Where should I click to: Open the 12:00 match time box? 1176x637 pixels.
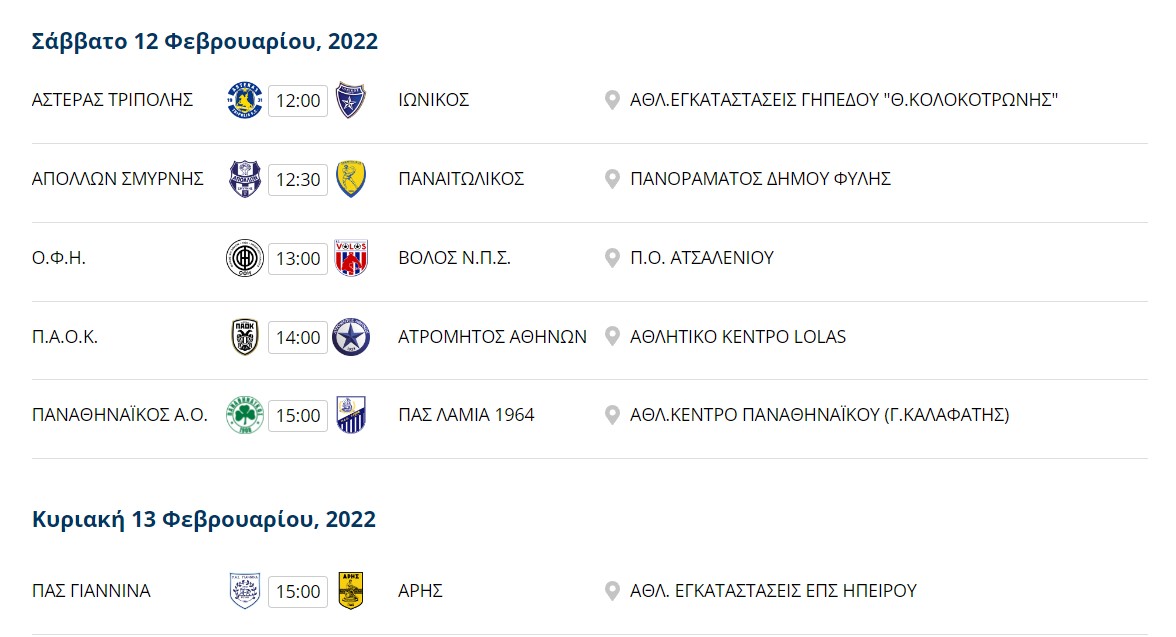pyautogui.click(x=298, y=101)
